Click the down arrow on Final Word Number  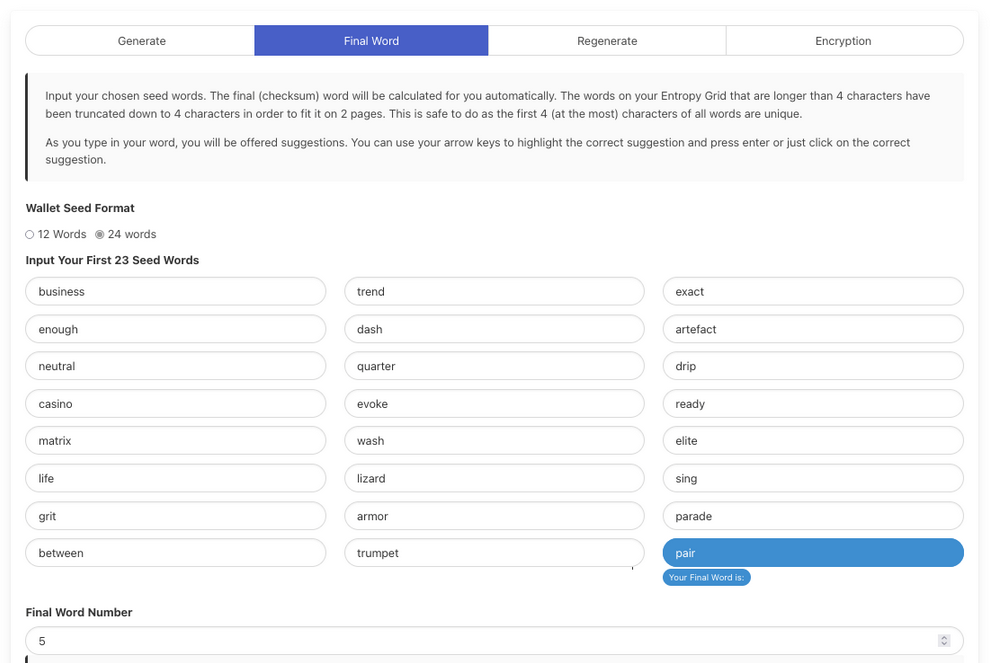944,645
